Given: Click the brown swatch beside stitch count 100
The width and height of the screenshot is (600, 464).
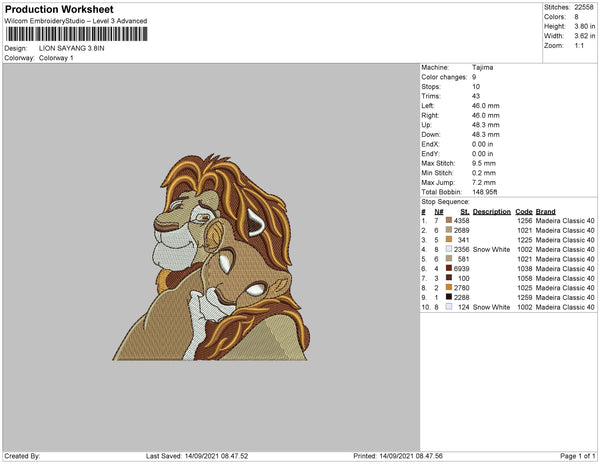Looking at the screenshot, I should click(x=449, y=278).
